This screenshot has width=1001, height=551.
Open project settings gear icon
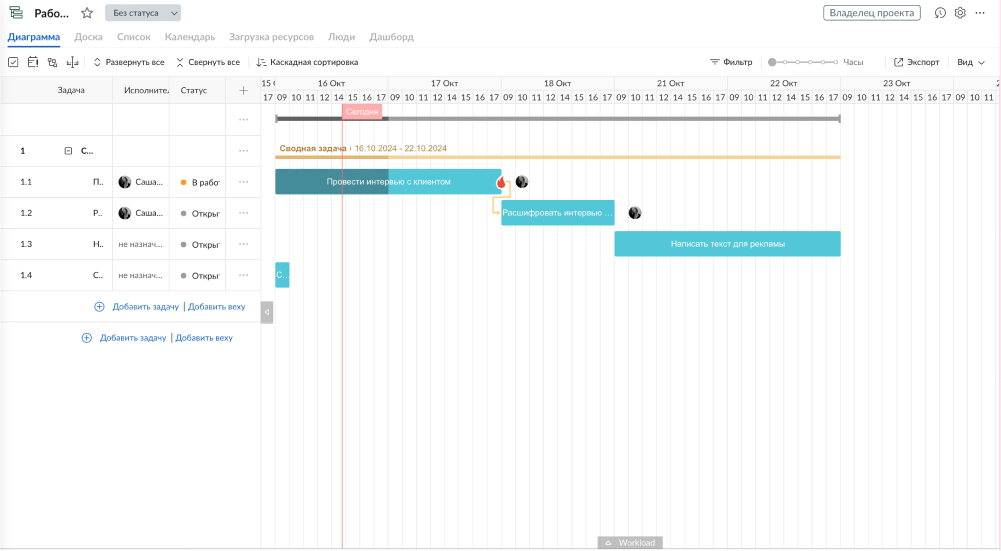click(x=960, y=13)
